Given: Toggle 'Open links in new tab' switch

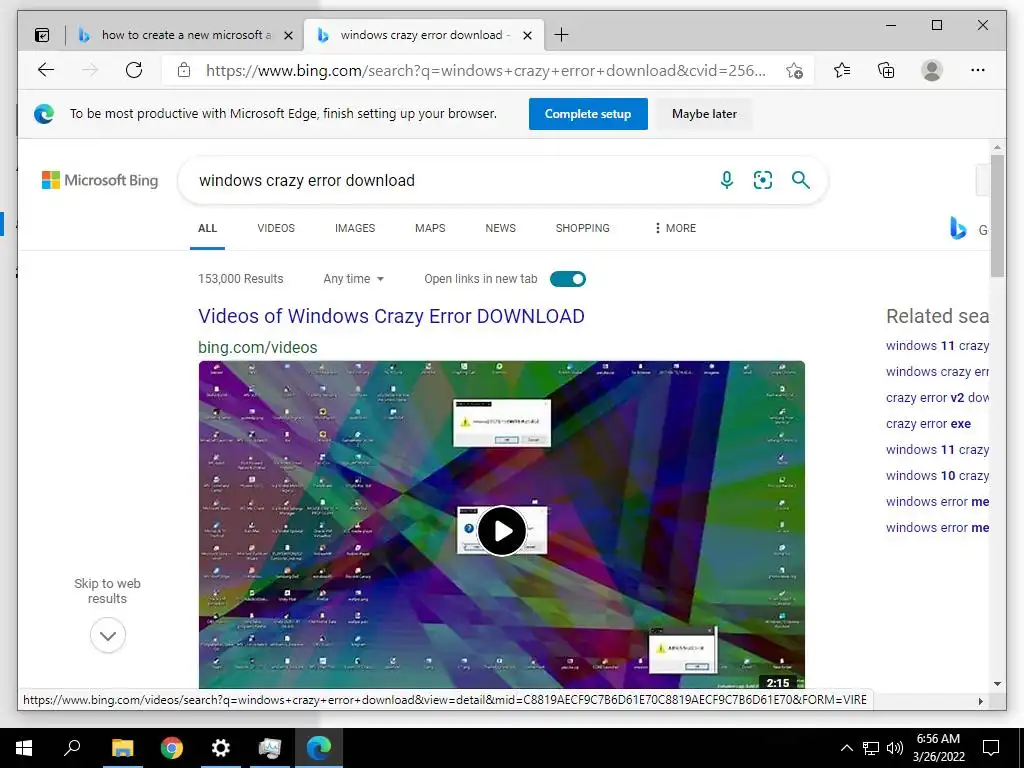Looking at the screenshot, I should (x=568, y=279).
